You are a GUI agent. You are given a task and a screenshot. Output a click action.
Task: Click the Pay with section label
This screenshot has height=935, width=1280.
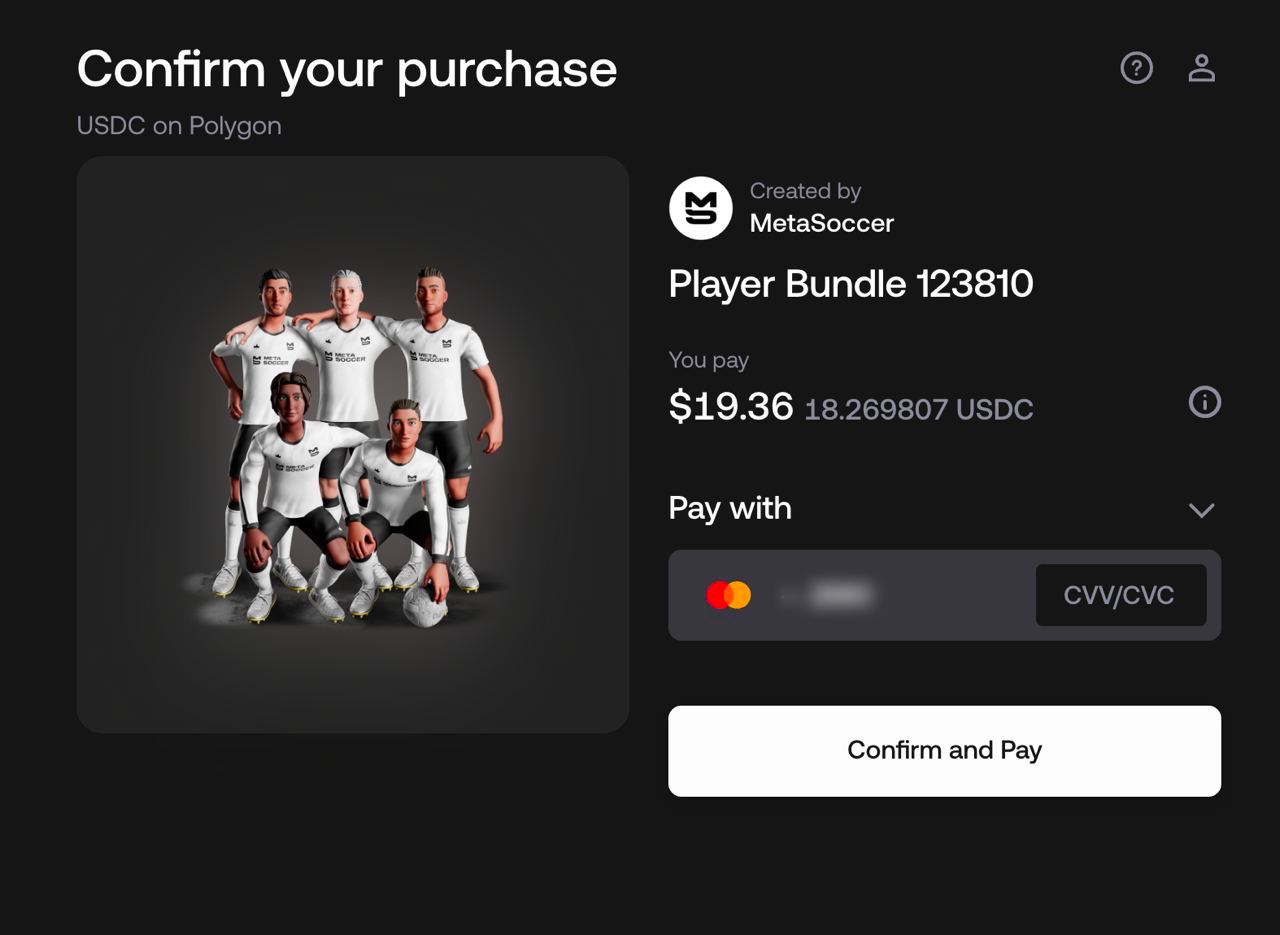729,508
